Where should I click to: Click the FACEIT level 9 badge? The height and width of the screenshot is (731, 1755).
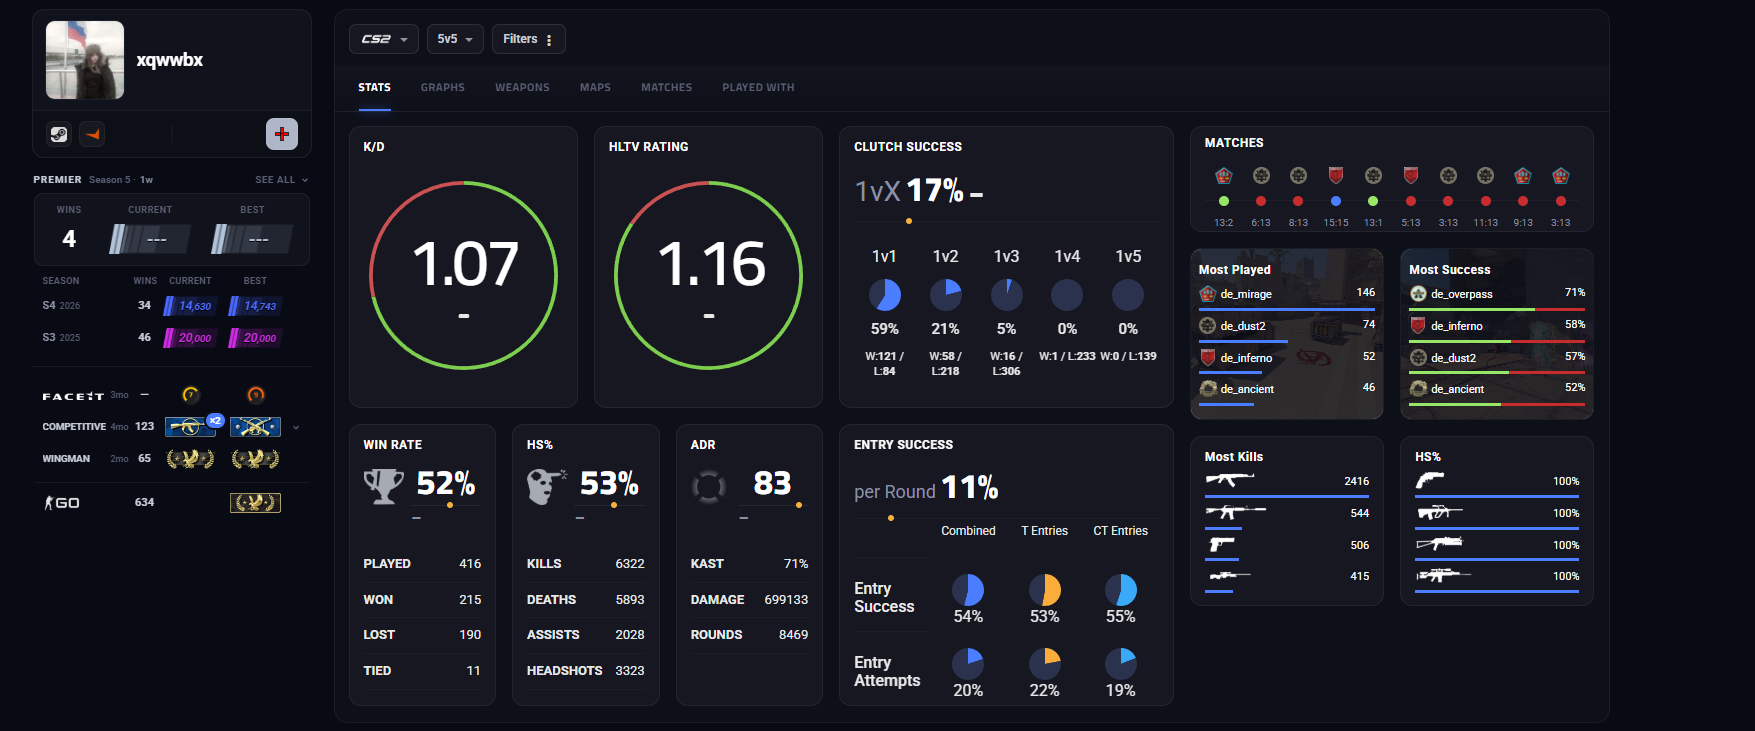coord(256,395)
